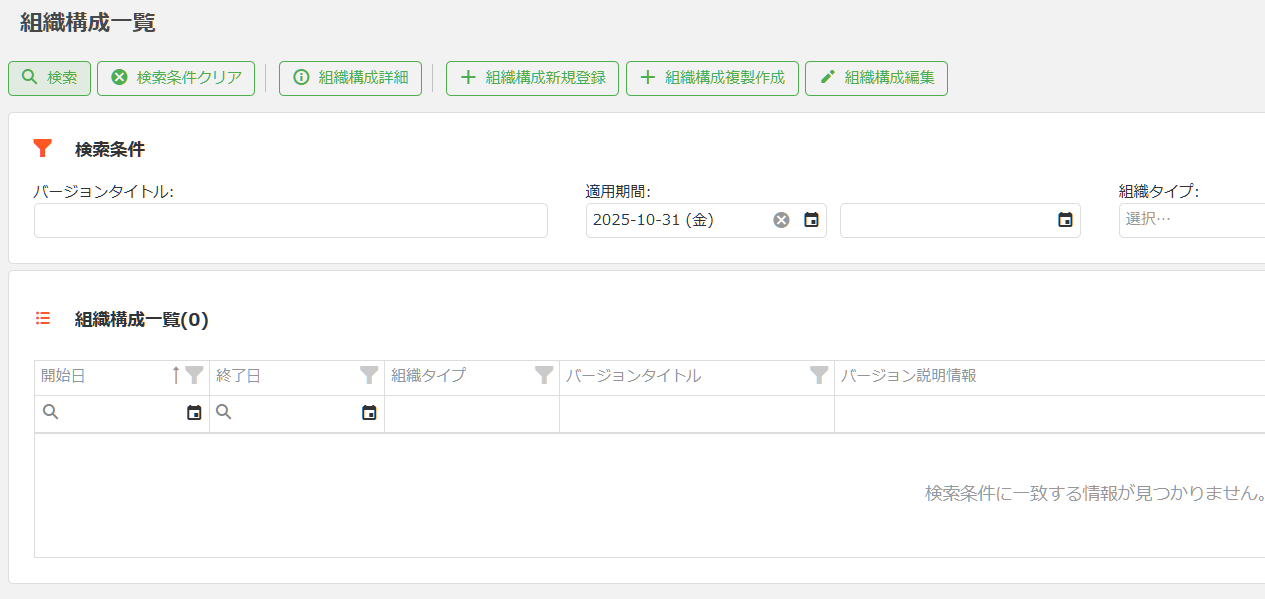This screenshot has height=599, width=1265.
Task: Open filter icon on 開始日 column
Action: click(x=194, y=376)
